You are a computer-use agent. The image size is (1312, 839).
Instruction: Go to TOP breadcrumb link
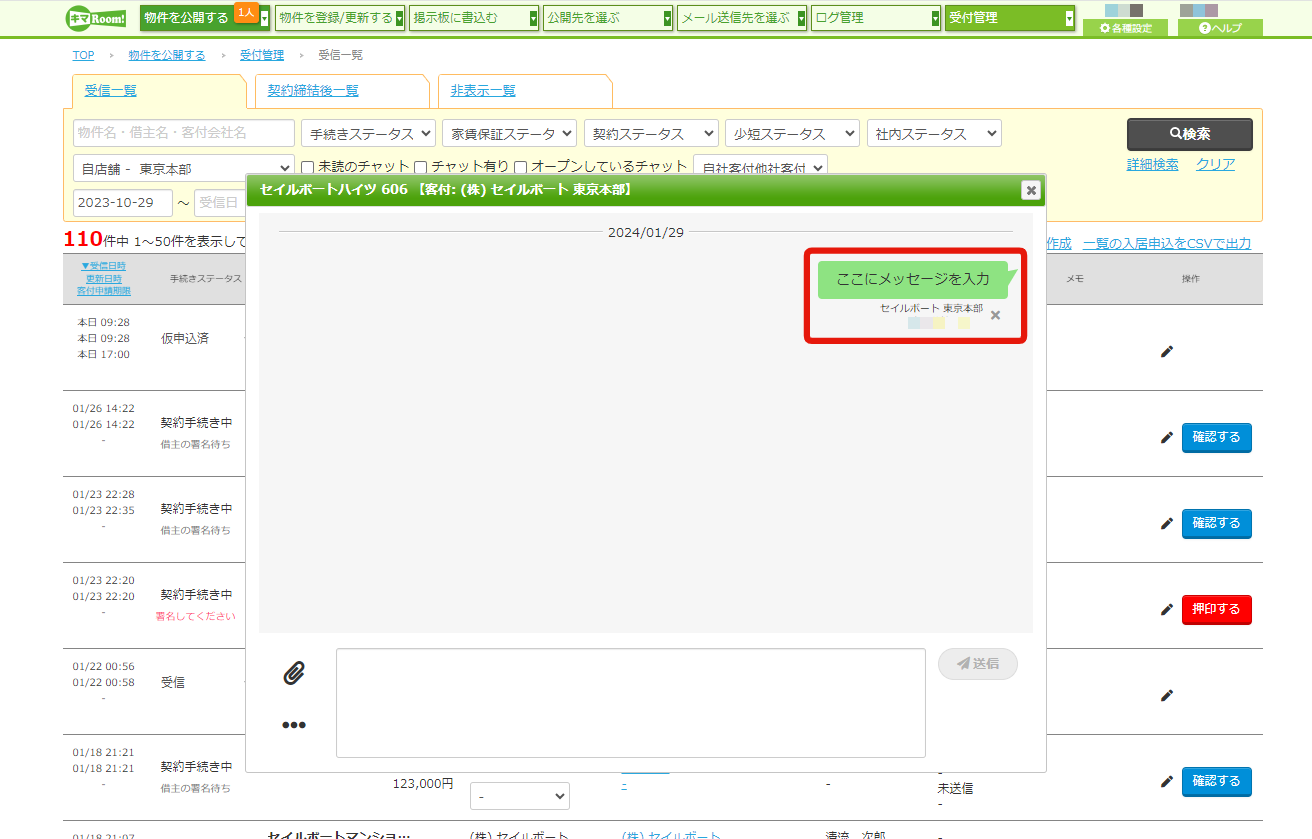(x=83, y=55)
